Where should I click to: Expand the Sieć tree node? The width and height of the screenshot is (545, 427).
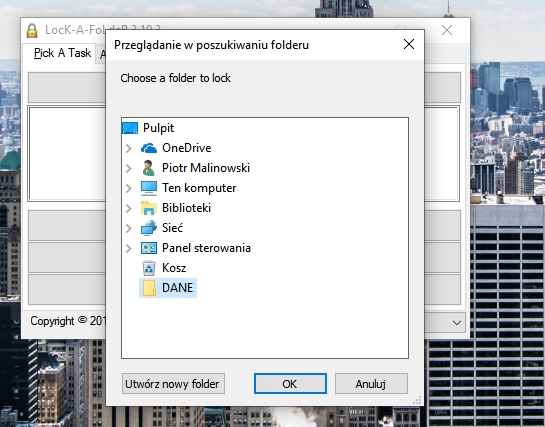129,228
